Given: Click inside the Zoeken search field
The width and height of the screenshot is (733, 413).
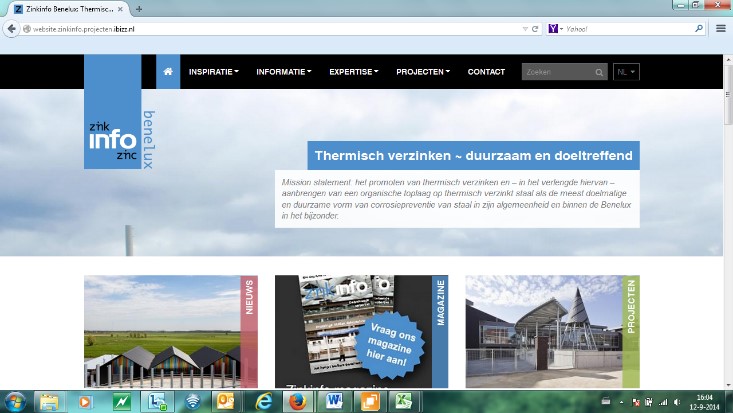Looking at the screenshot, I should pyautogui.click(x=557, y=72).
